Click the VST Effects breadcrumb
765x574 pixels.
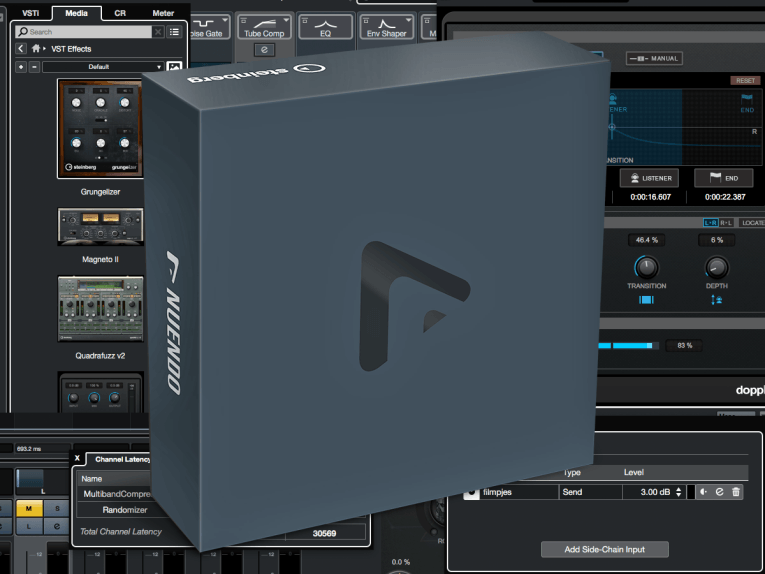71,49
